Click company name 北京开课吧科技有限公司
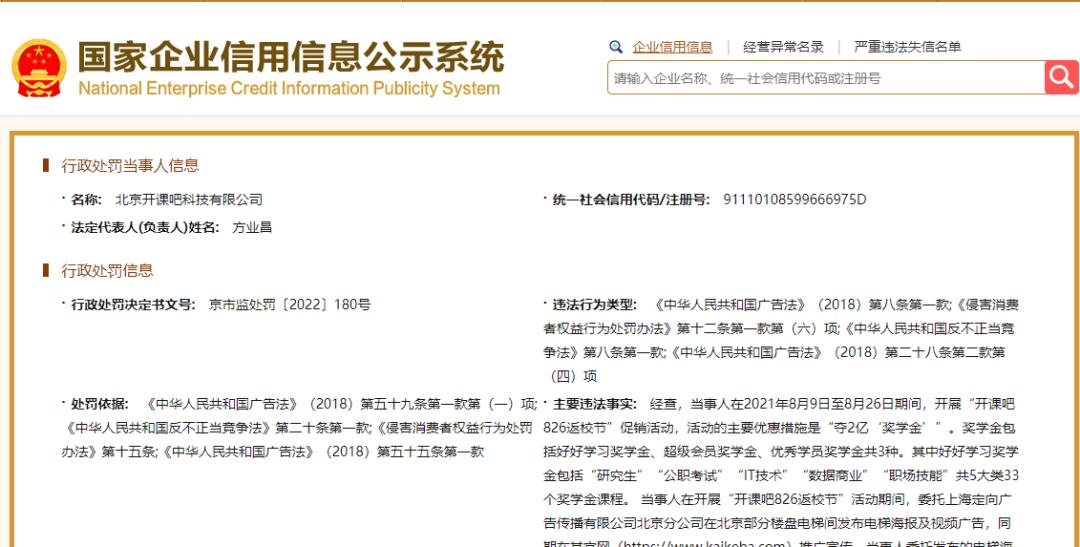Screen dimensions: 1080x547 pyautogui.click(x=189, y=200)
